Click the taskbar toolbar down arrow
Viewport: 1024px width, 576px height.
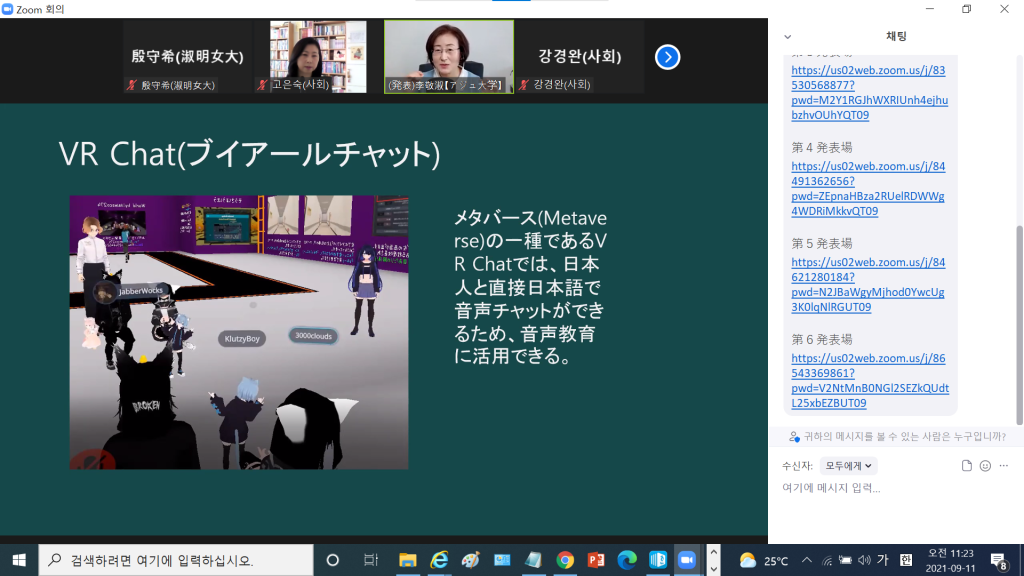pos(714,568)
